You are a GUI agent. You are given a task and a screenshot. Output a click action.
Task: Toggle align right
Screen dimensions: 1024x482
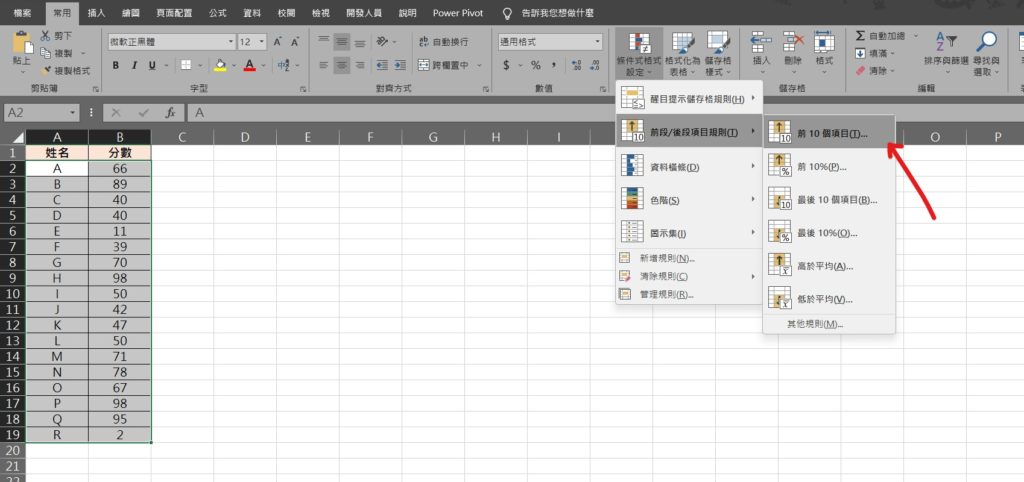[360, 65]
